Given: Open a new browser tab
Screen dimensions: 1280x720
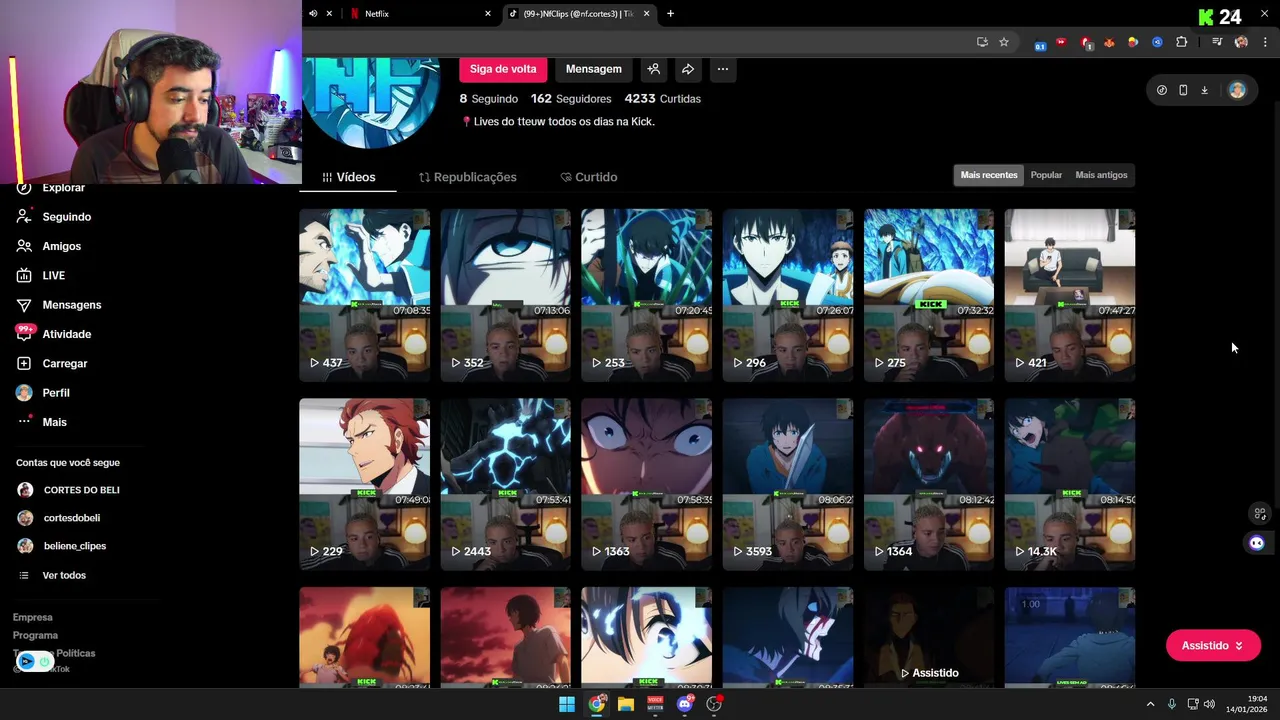Looking at the screenshot, I should 670,14.
